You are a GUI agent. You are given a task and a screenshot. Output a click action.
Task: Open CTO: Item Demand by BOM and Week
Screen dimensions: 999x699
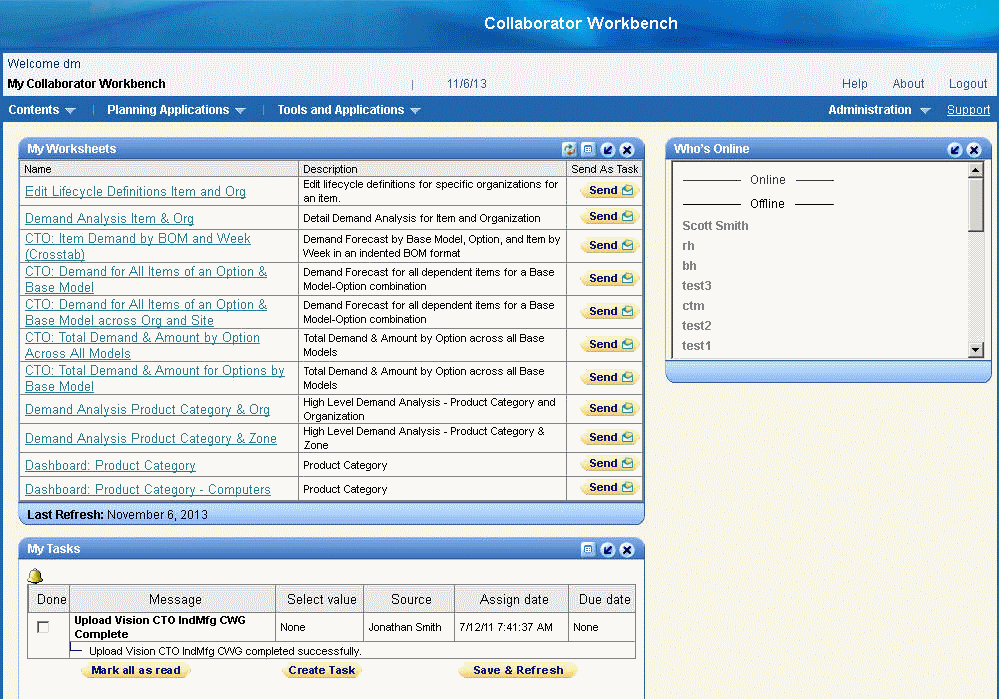point(138,246)
